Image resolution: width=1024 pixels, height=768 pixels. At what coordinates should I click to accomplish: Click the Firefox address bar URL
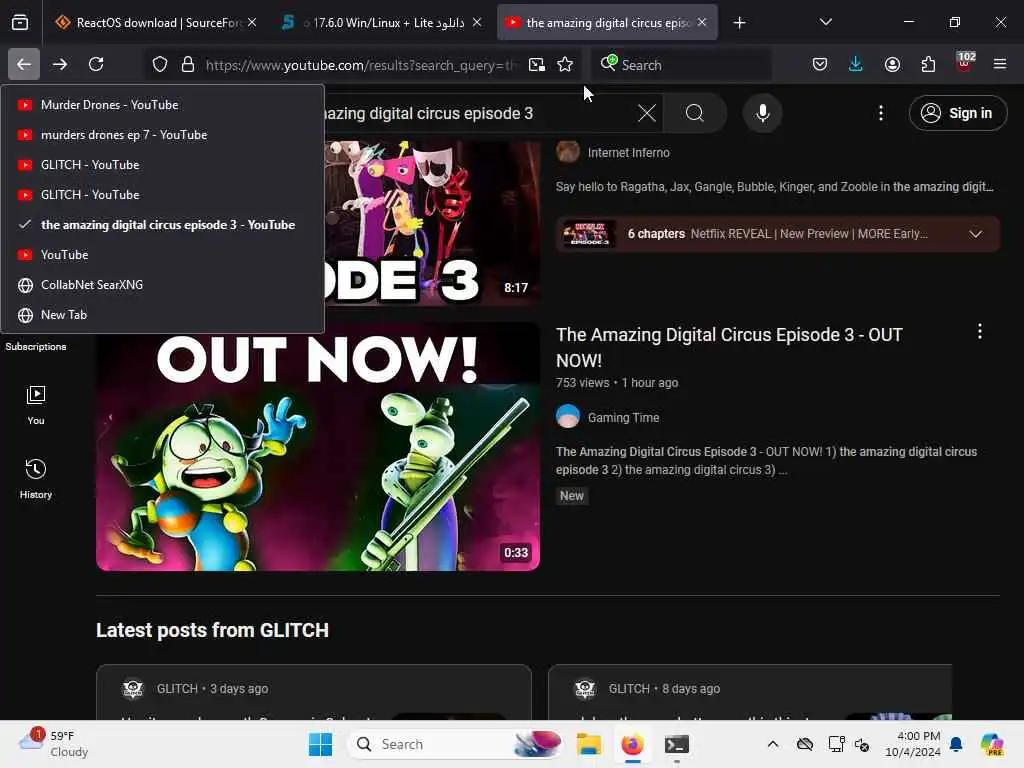tap(361, 65)
